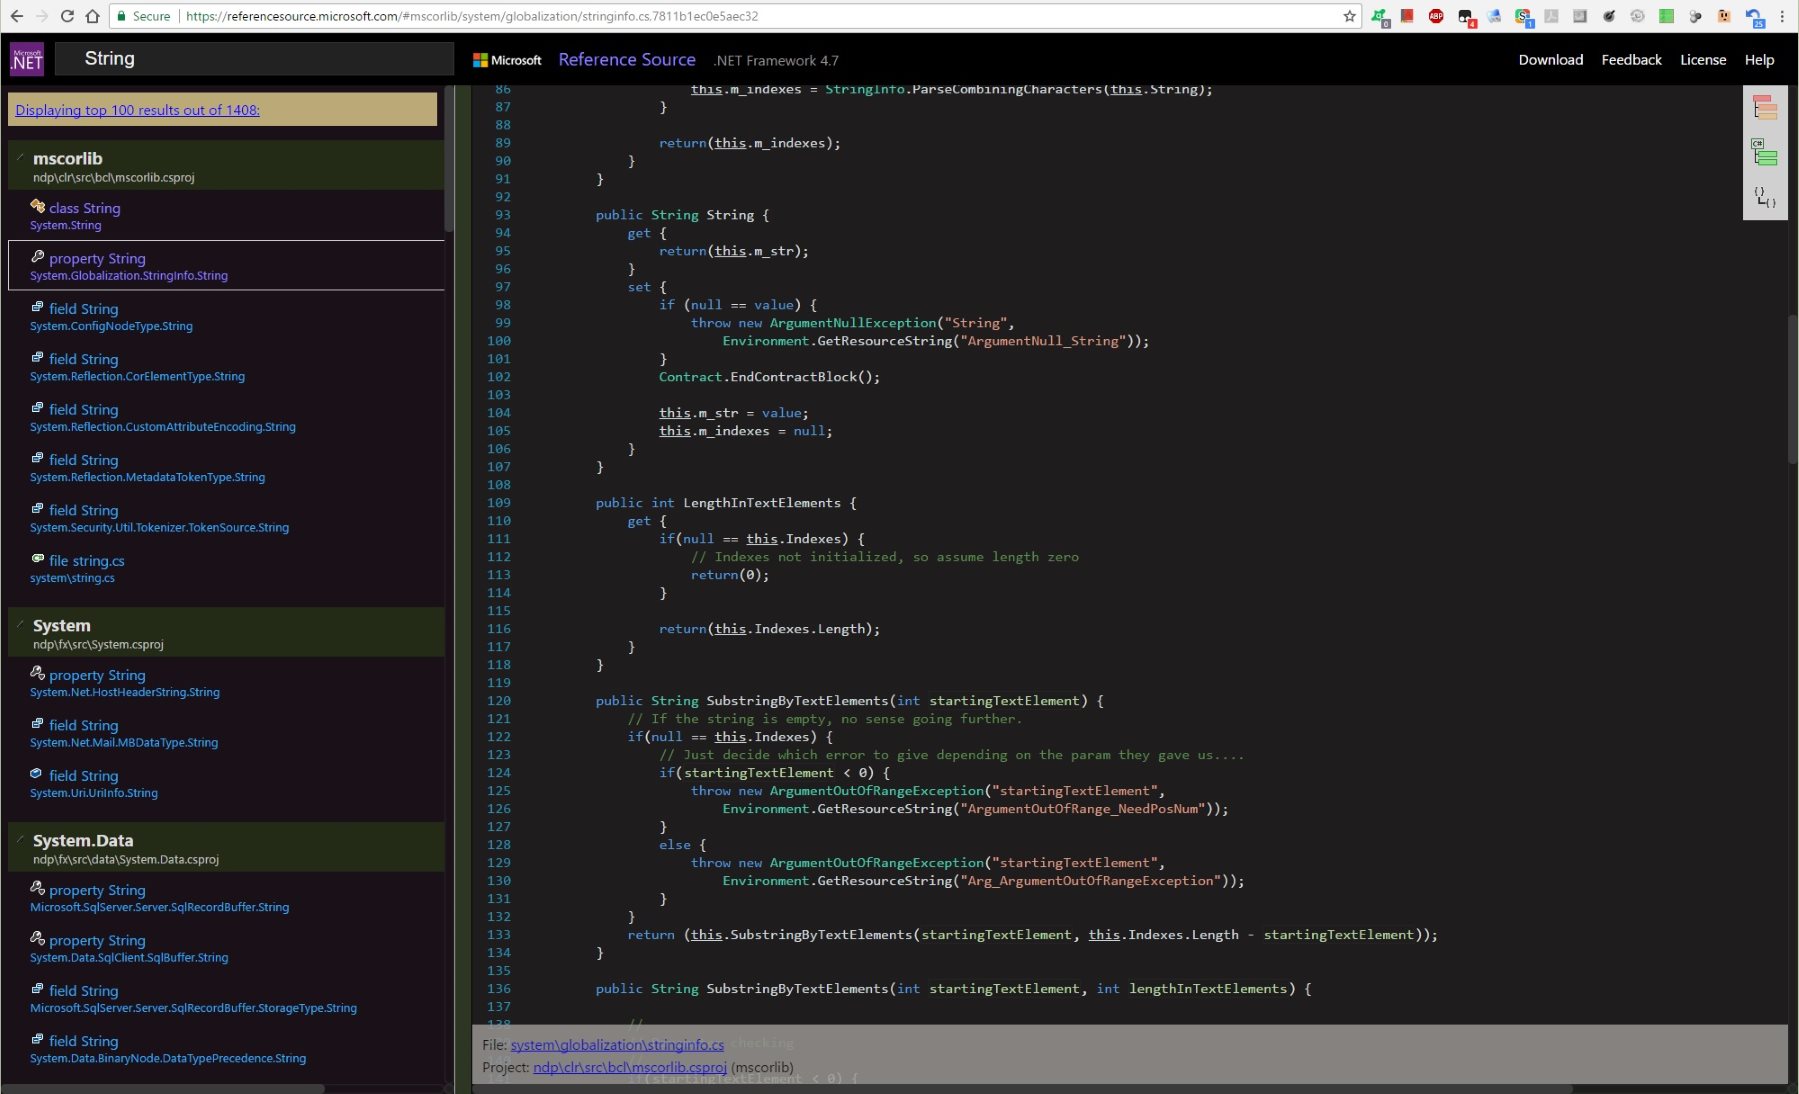Open field String in BinaryNode.DataTypePrecedence
This screenshot has width=1799, height=1094.
(226, 1048)
